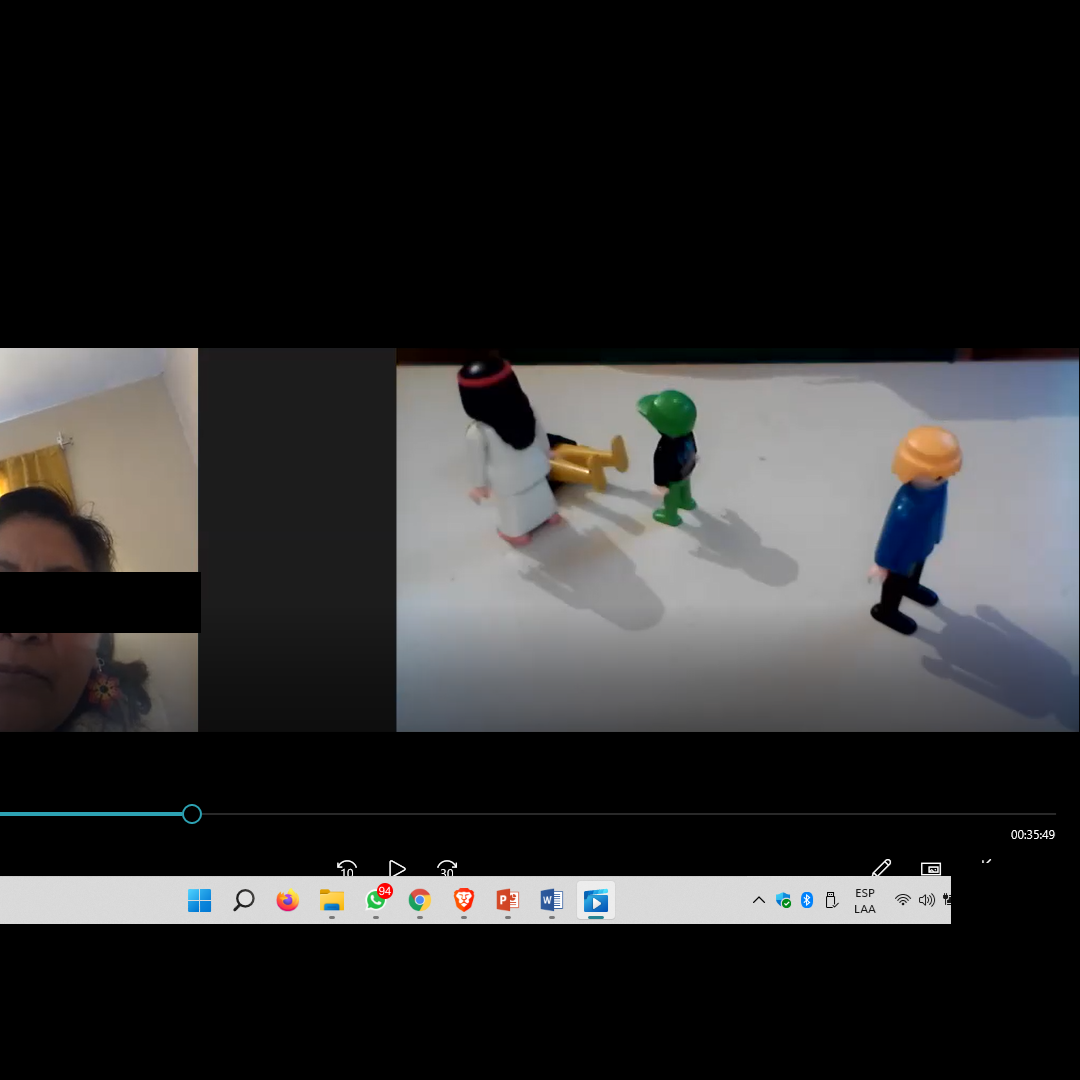Open the volume control in tray
1080x1080 pixels.
[x=927, y=900]
